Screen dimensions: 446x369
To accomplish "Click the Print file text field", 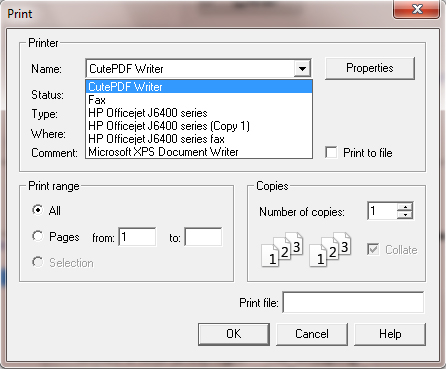I will (x=353, y=302).
